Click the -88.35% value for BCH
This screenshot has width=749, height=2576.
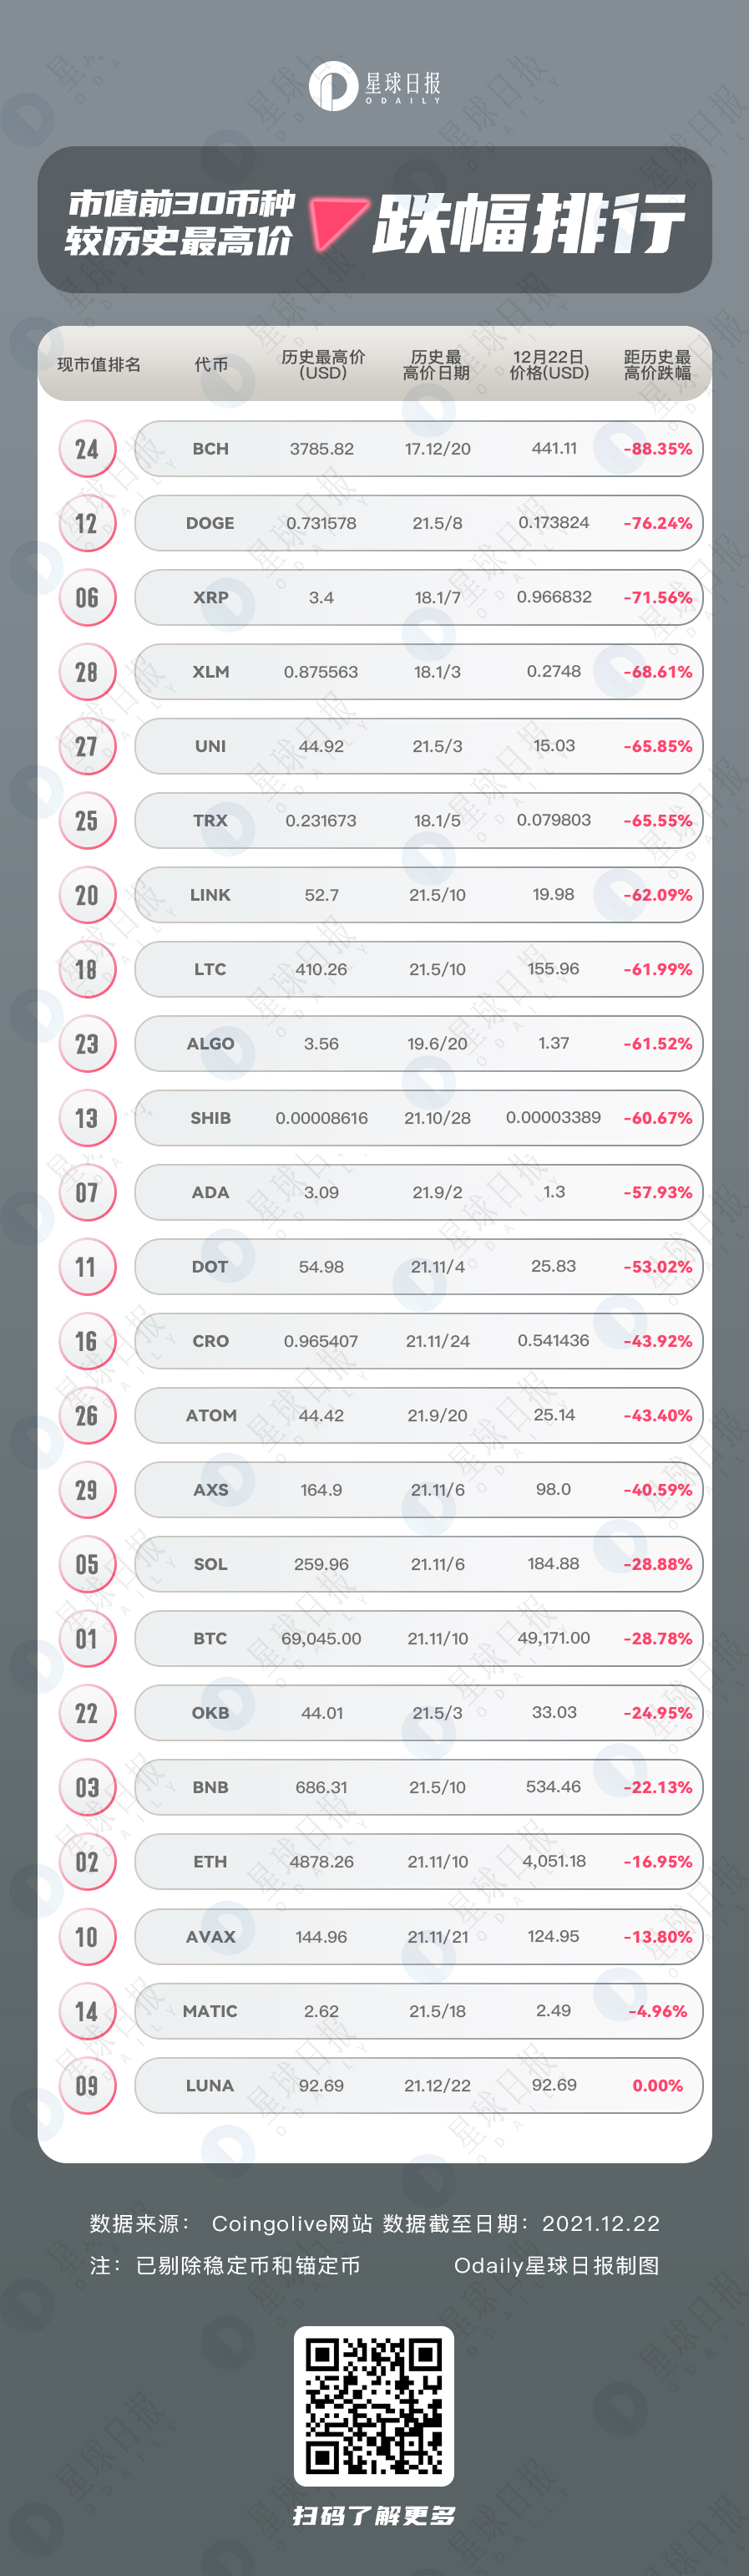657,449
